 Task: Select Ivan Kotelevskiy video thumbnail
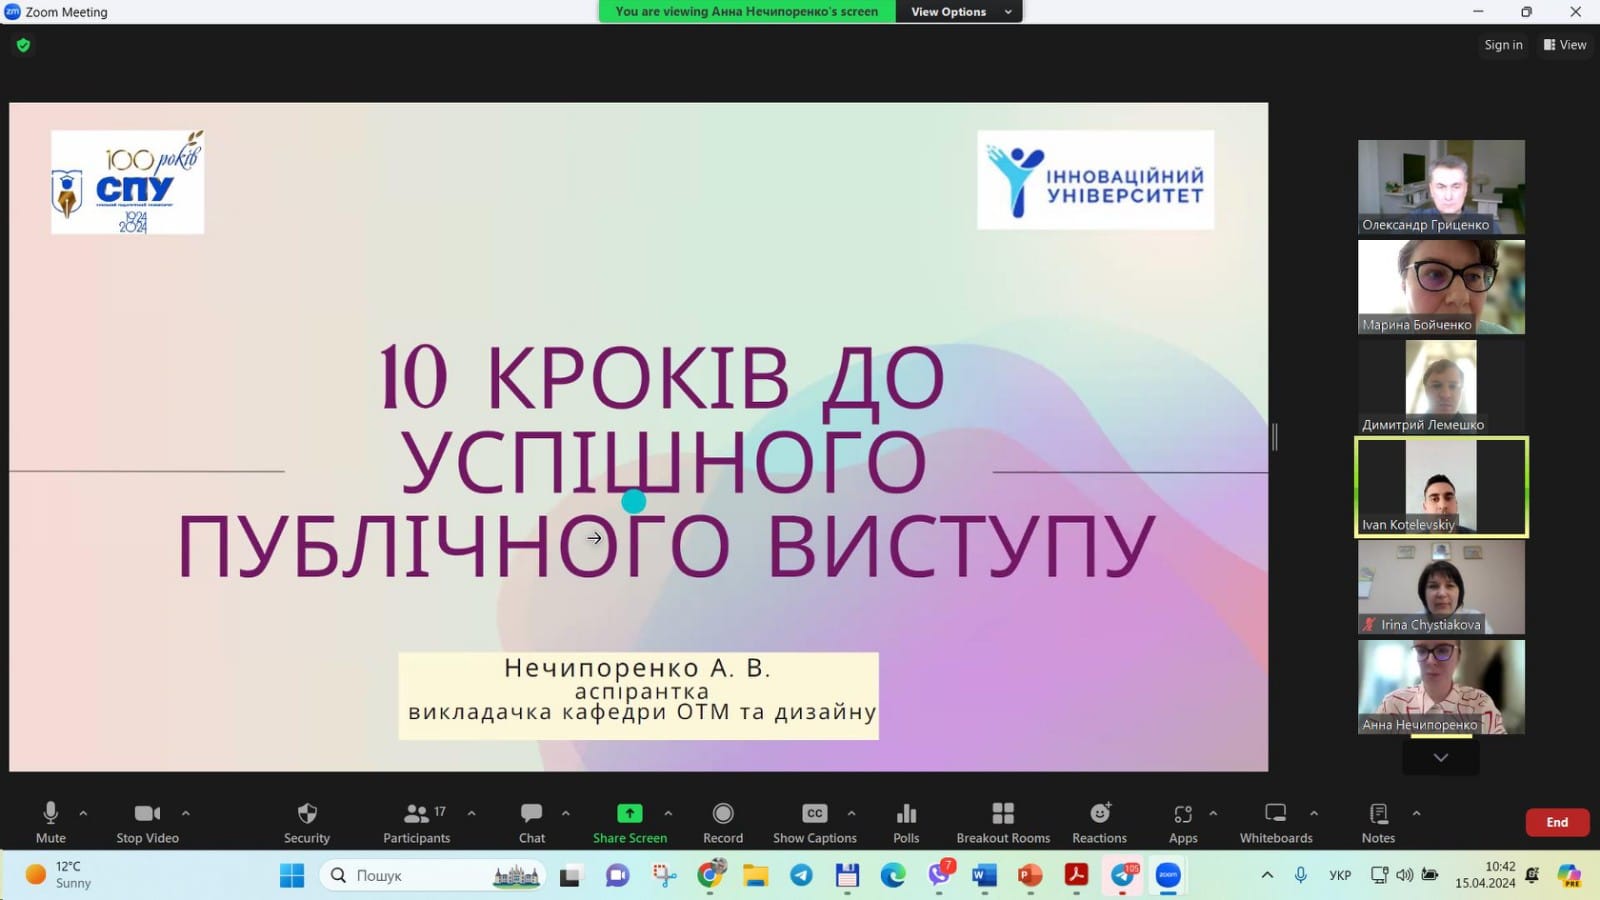click(x=1441, y=487)
